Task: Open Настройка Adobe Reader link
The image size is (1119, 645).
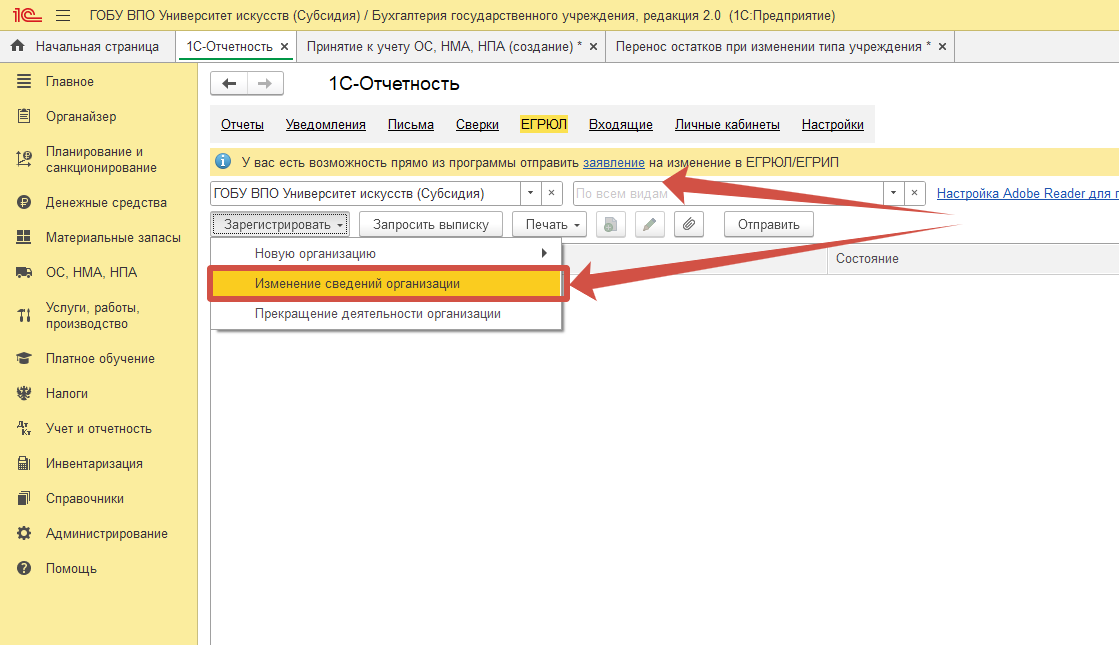Action: pyautogui.click(x=1027, y=193)
